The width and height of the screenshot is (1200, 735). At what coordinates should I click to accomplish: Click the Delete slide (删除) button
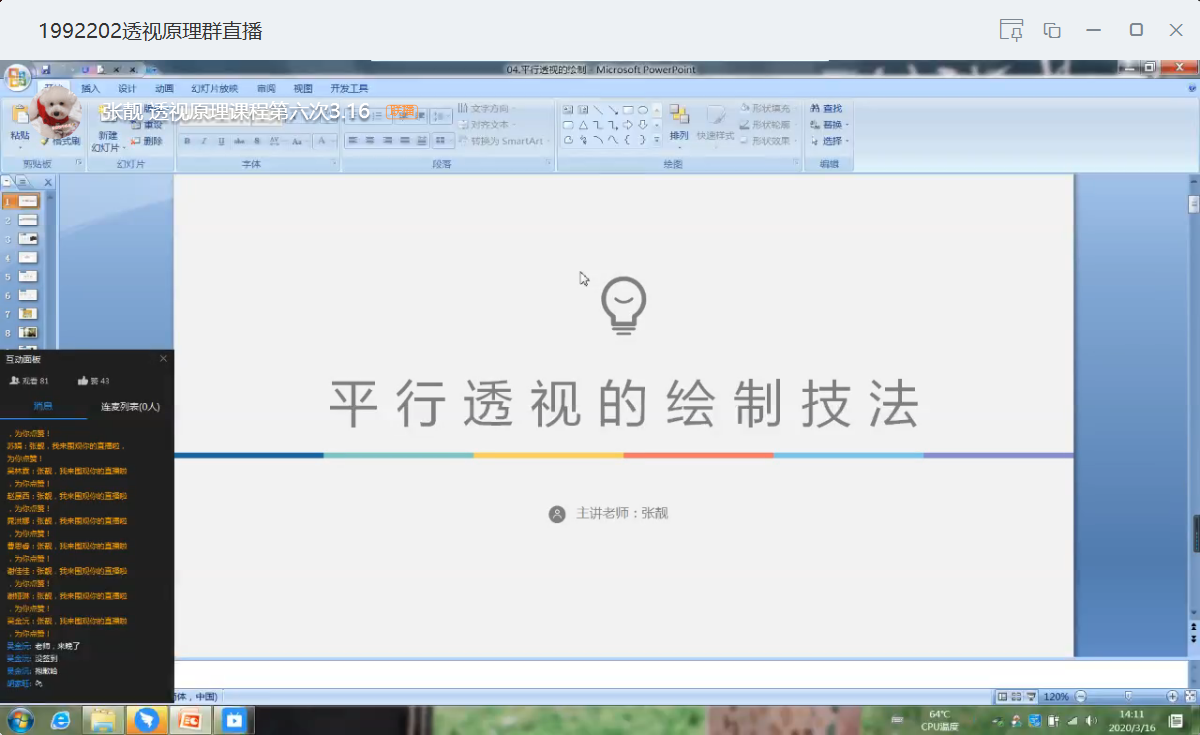(x=146, y=141)
